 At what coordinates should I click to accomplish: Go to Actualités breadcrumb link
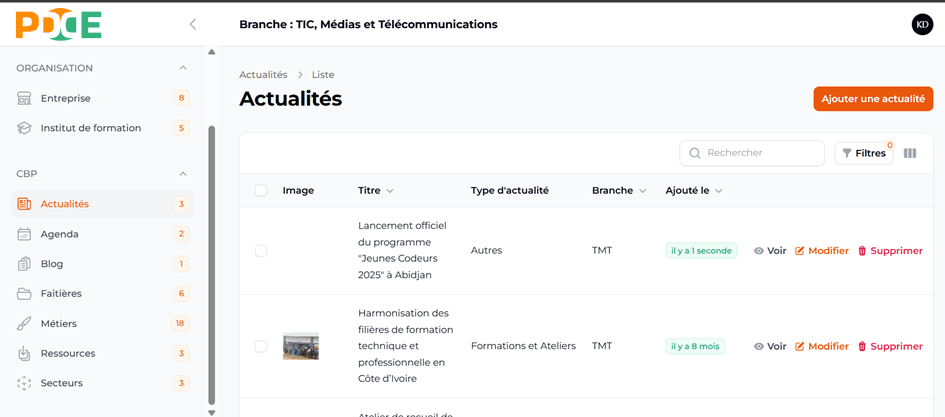coord(263,75)
